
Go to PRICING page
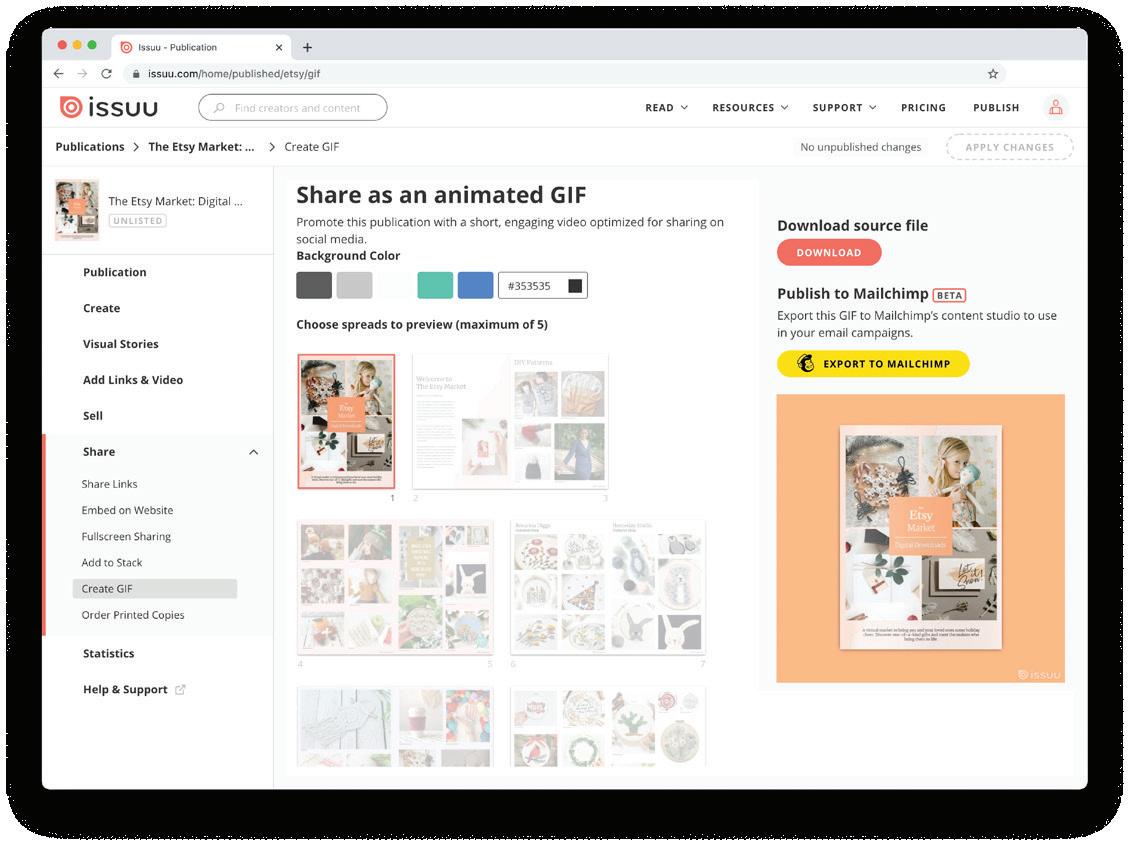[923, 107]
